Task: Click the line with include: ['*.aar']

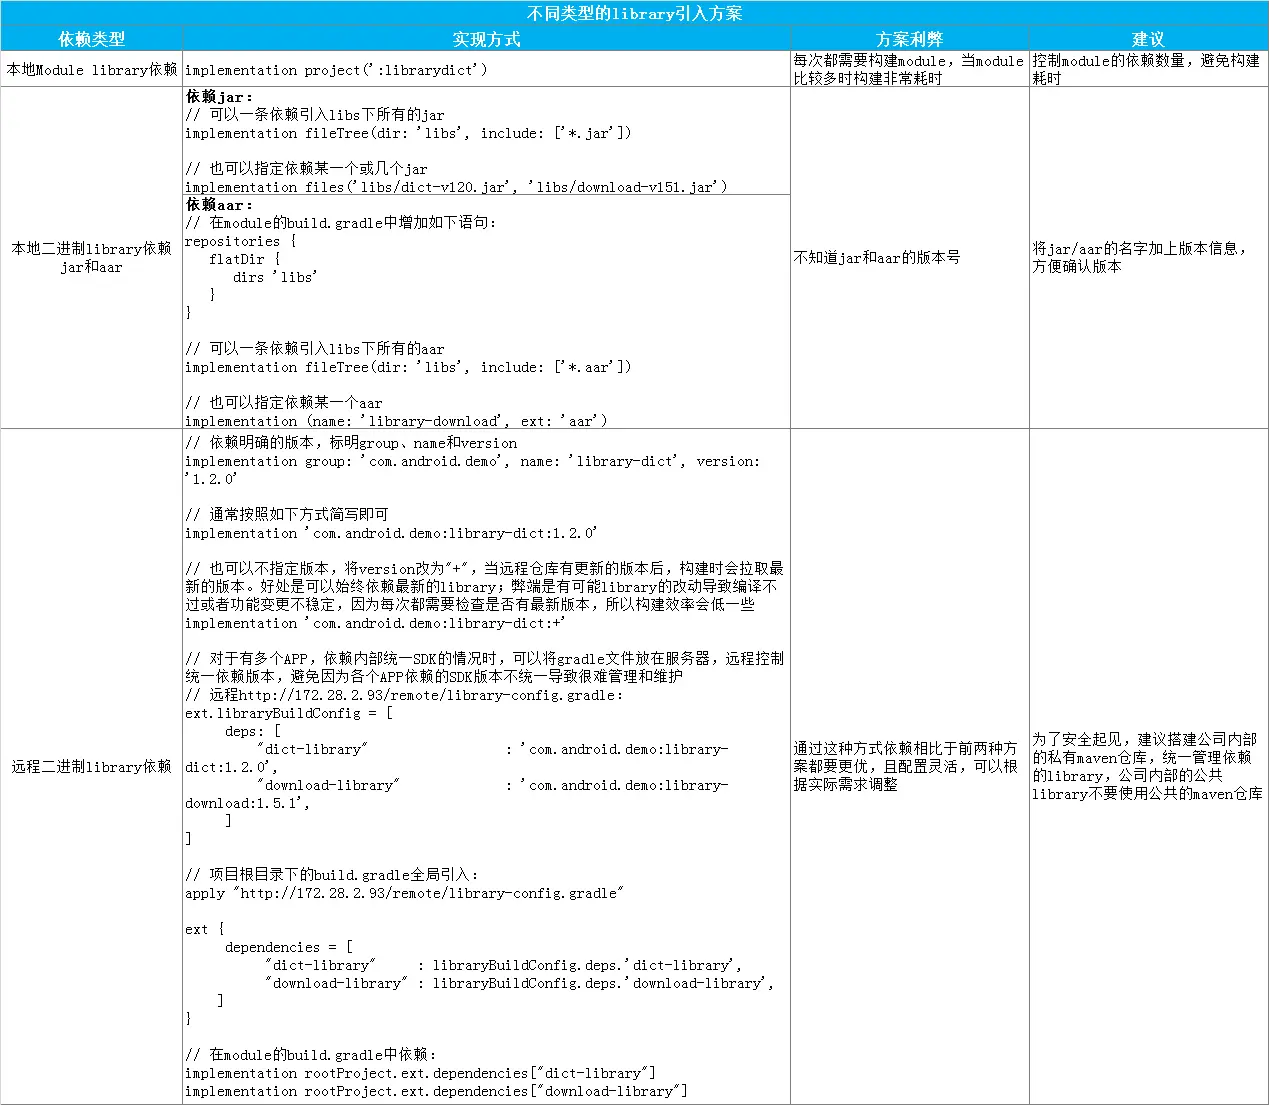Action: click(x=408, y=367)
